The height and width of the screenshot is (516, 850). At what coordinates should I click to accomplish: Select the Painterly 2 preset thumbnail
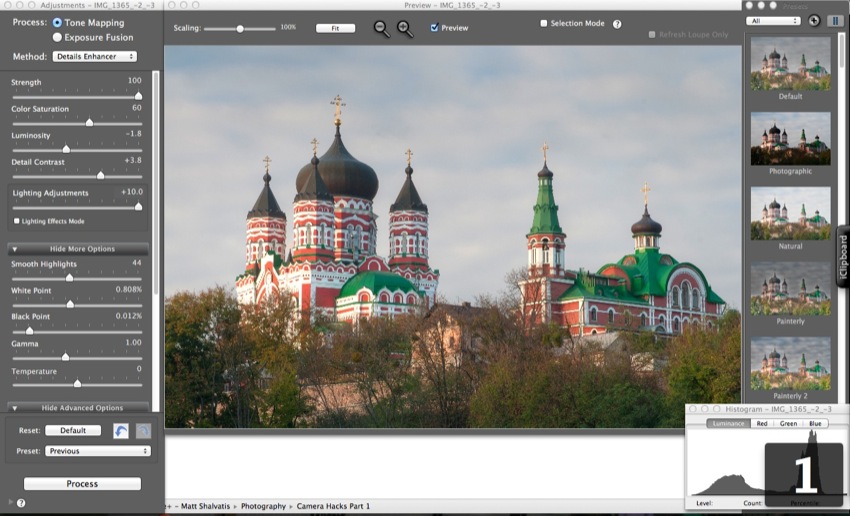pos(790,363)
